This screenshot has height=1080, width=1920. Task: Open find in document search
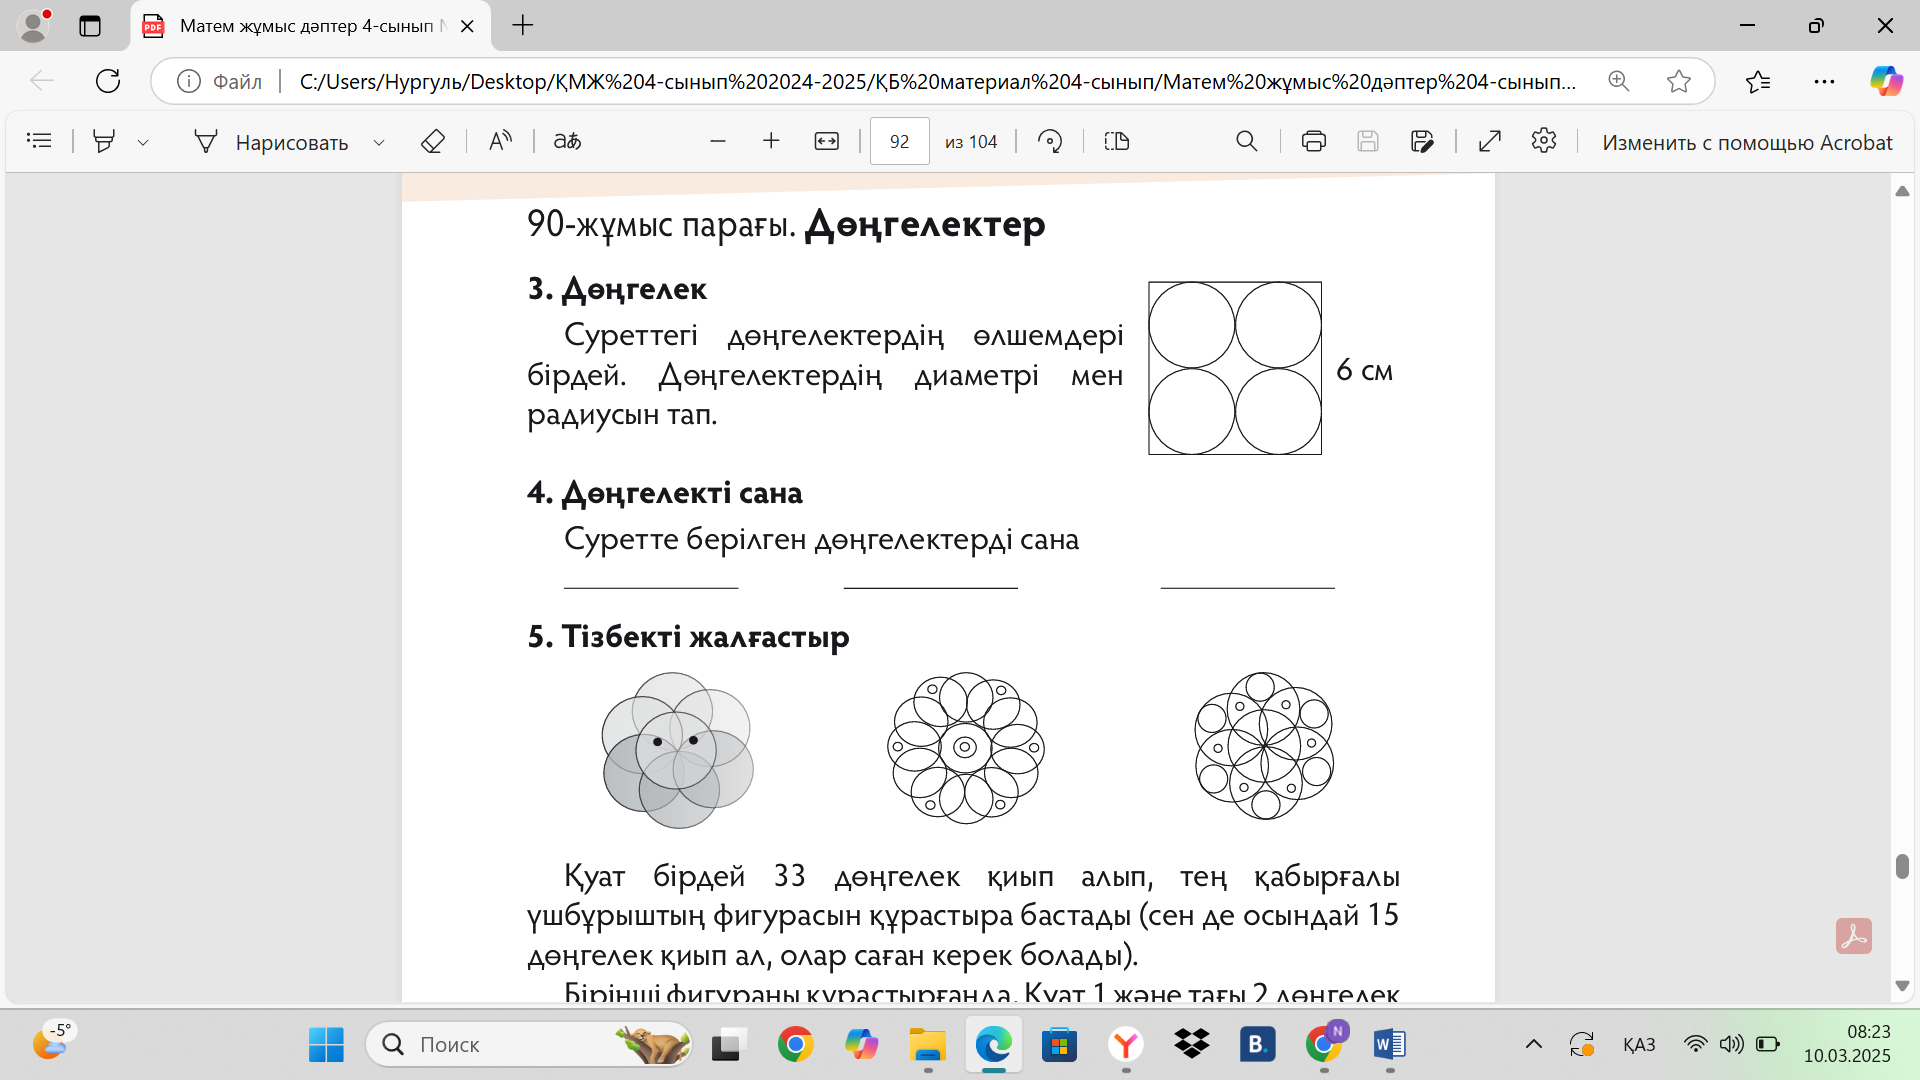pyautogui.click(x=1246, y=141)
